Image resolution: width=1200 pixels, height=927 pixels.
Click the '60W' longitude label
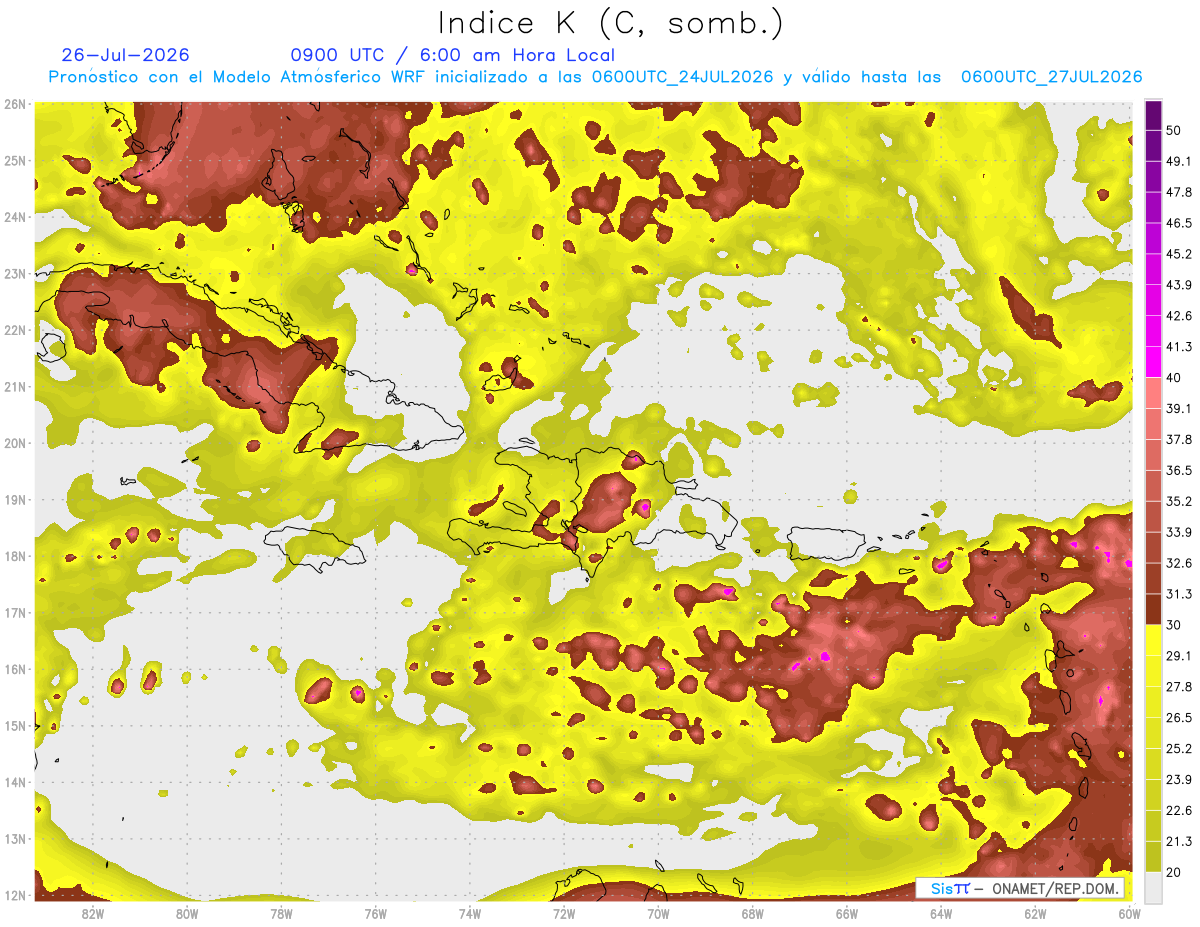[1129, 913]
